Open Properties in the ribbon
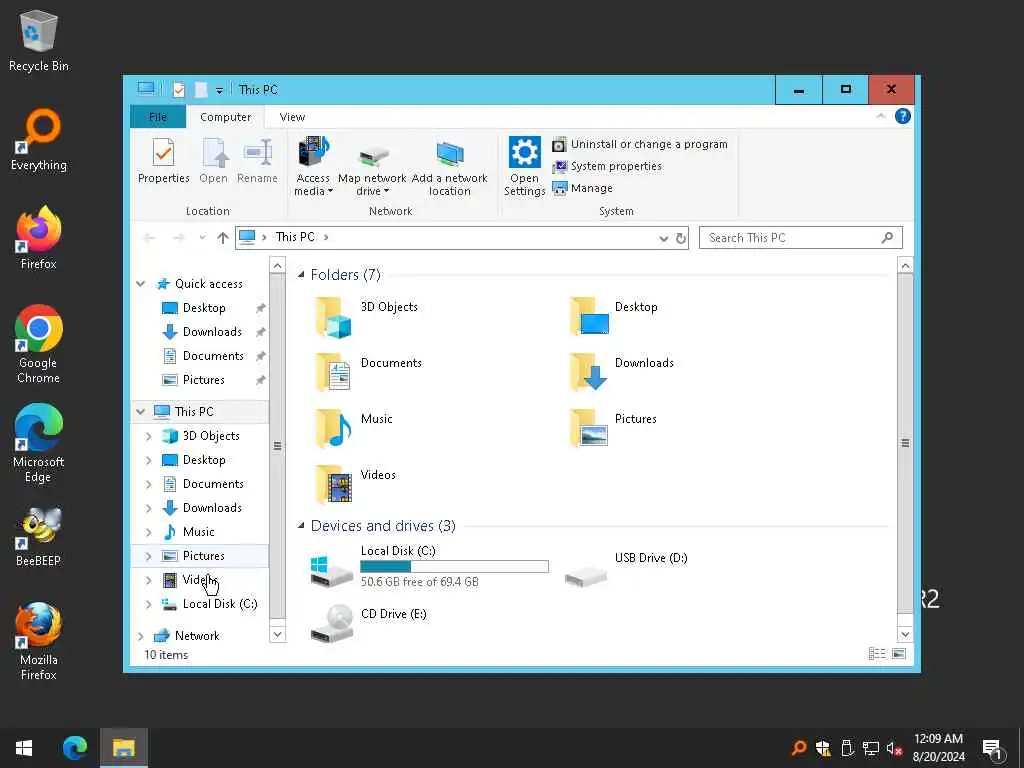This screenshot has height=768, width=1024. [x=163, y=161]
